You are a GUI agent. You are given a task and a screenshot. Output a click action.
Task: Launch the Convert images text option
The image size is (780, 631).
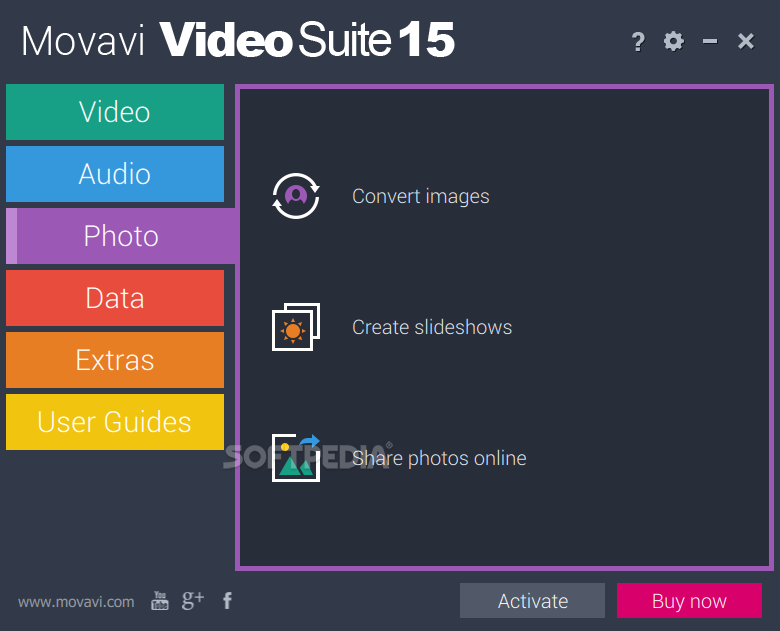point(421,197)
